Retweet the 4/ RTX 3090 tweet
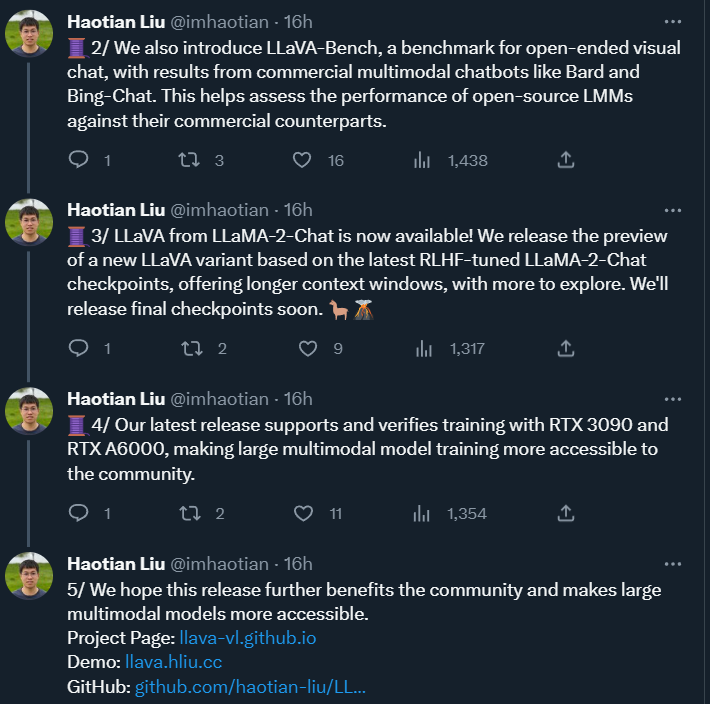The height and width of the screenshot is (704, 710). pos(190,513)
